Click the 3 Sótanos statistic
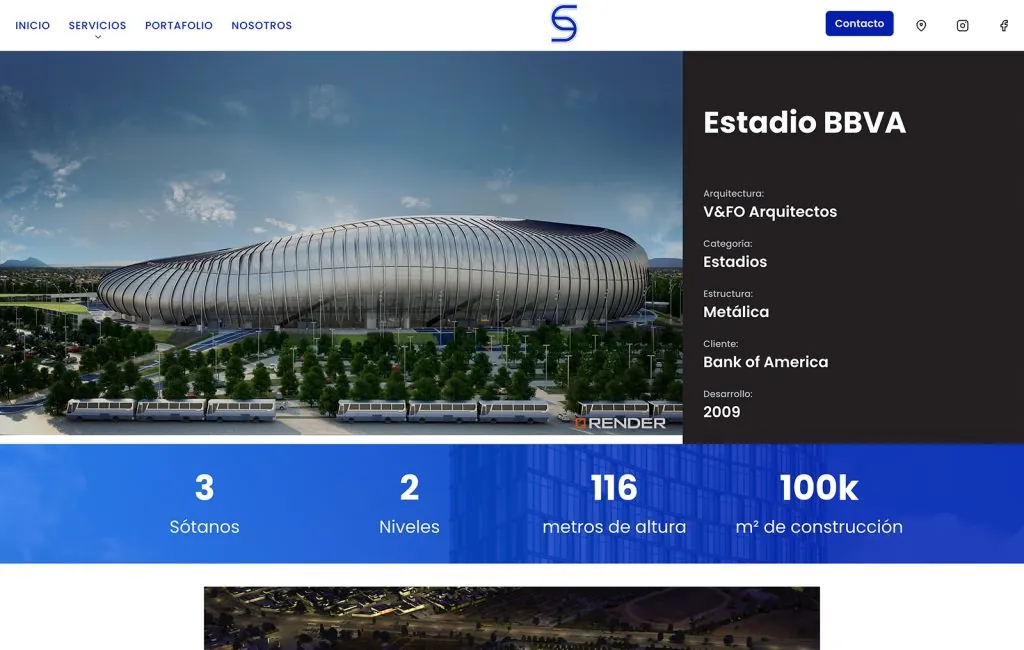Screen dimensions: 1024x650 coord(204,505)
